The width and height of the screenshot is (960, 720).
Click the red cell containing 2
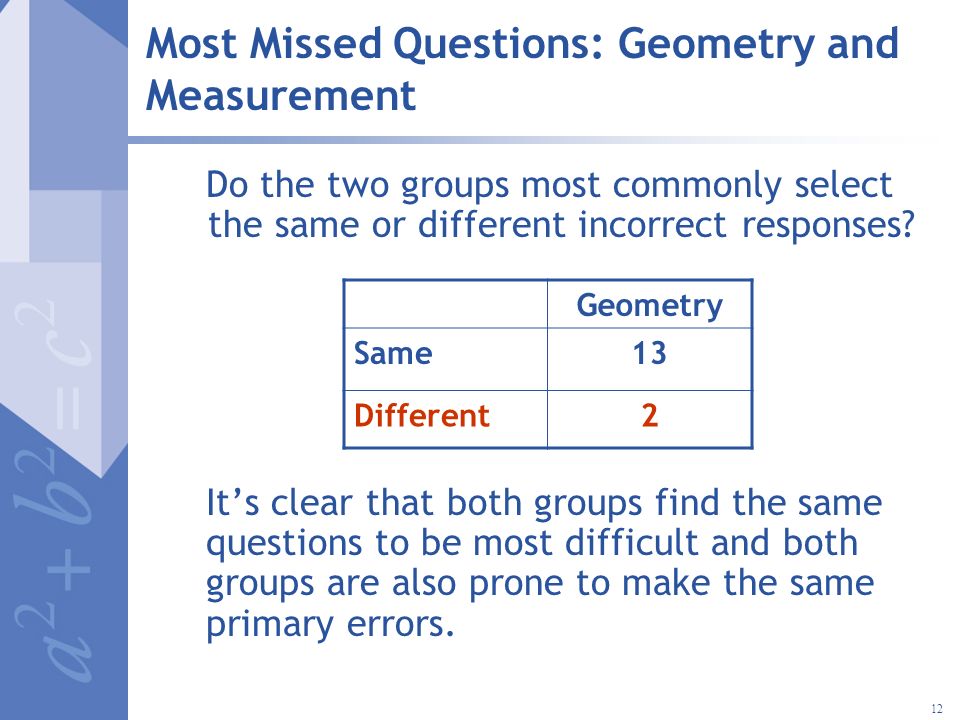pyautogui.click(x=650, y=419)
